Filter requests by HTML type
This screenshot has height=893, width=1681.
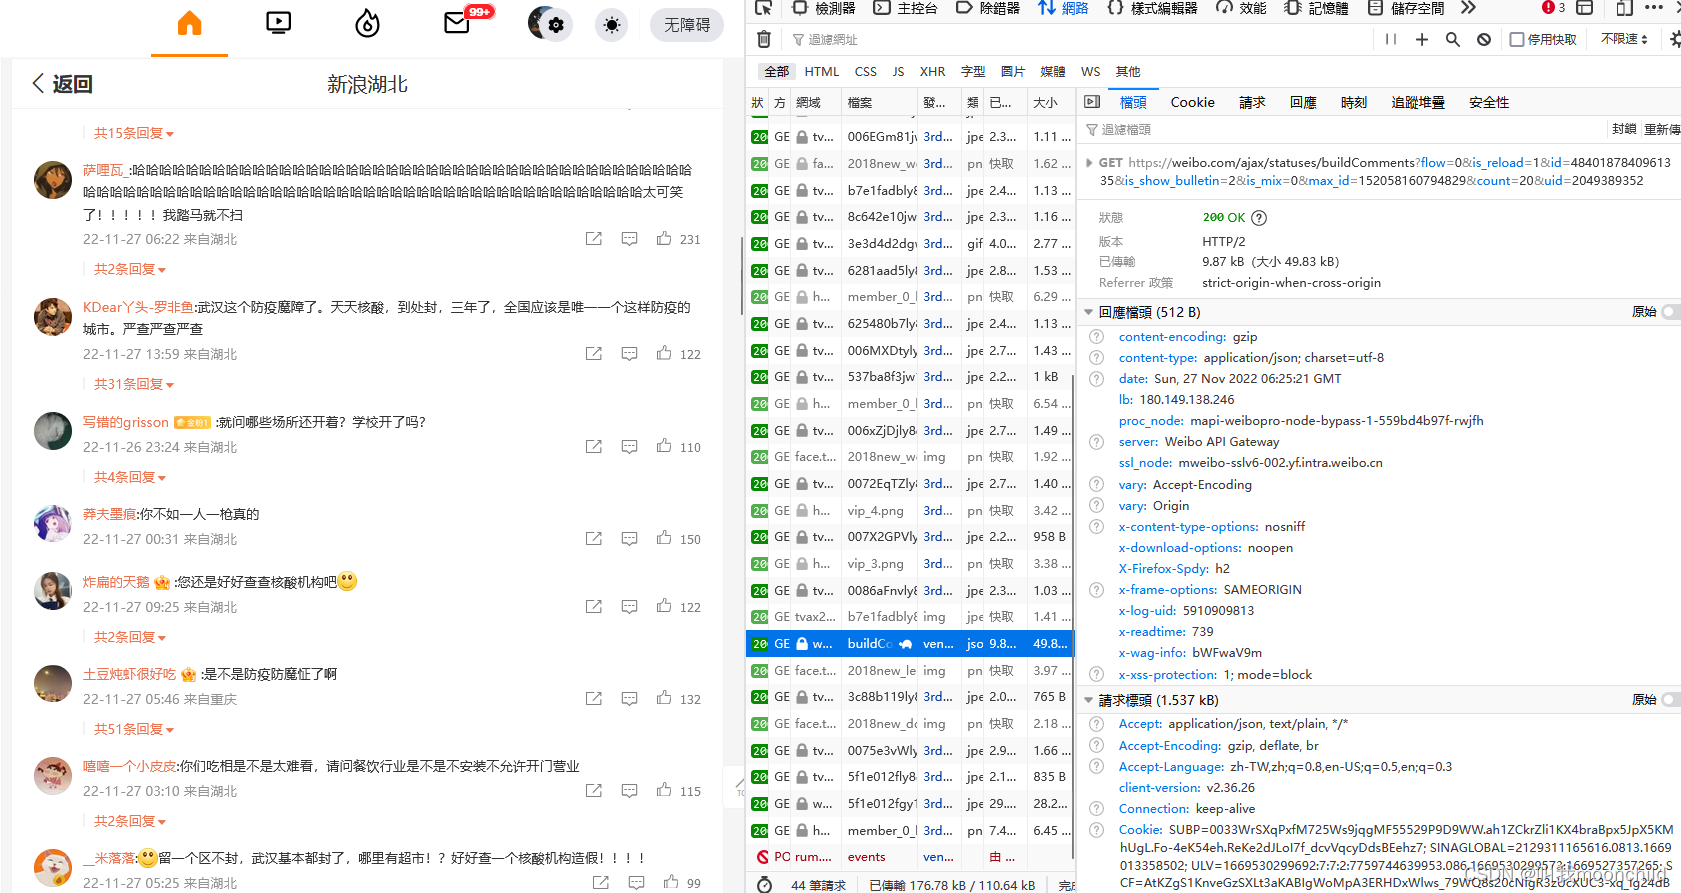(822, 72)
